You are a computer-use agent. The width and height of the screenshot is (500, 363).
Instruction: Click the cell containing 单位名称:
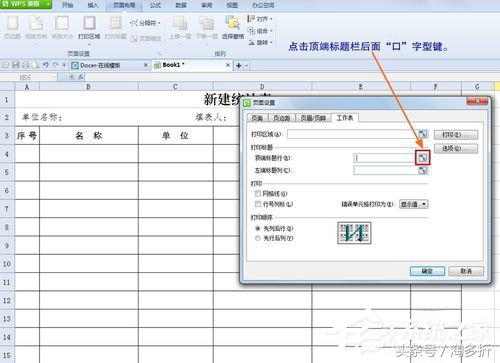pos(42,117)
